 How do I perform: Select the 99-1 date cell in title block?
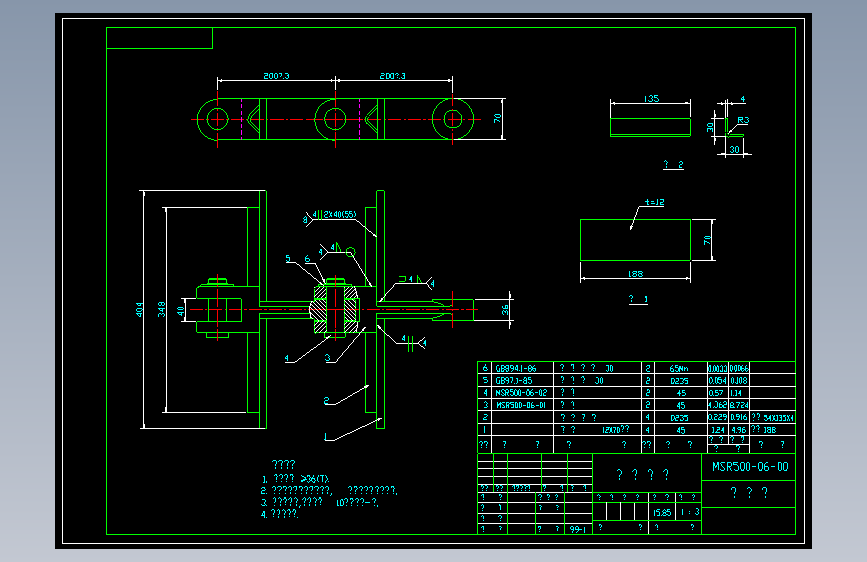578,529
